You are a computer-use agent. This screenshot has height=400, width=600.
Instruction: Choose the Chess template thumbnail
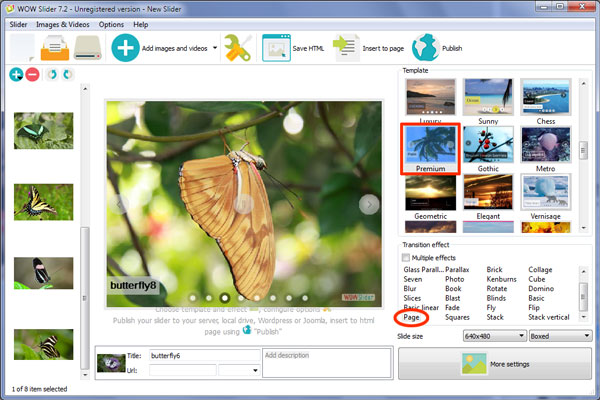[x=545, y=97]
